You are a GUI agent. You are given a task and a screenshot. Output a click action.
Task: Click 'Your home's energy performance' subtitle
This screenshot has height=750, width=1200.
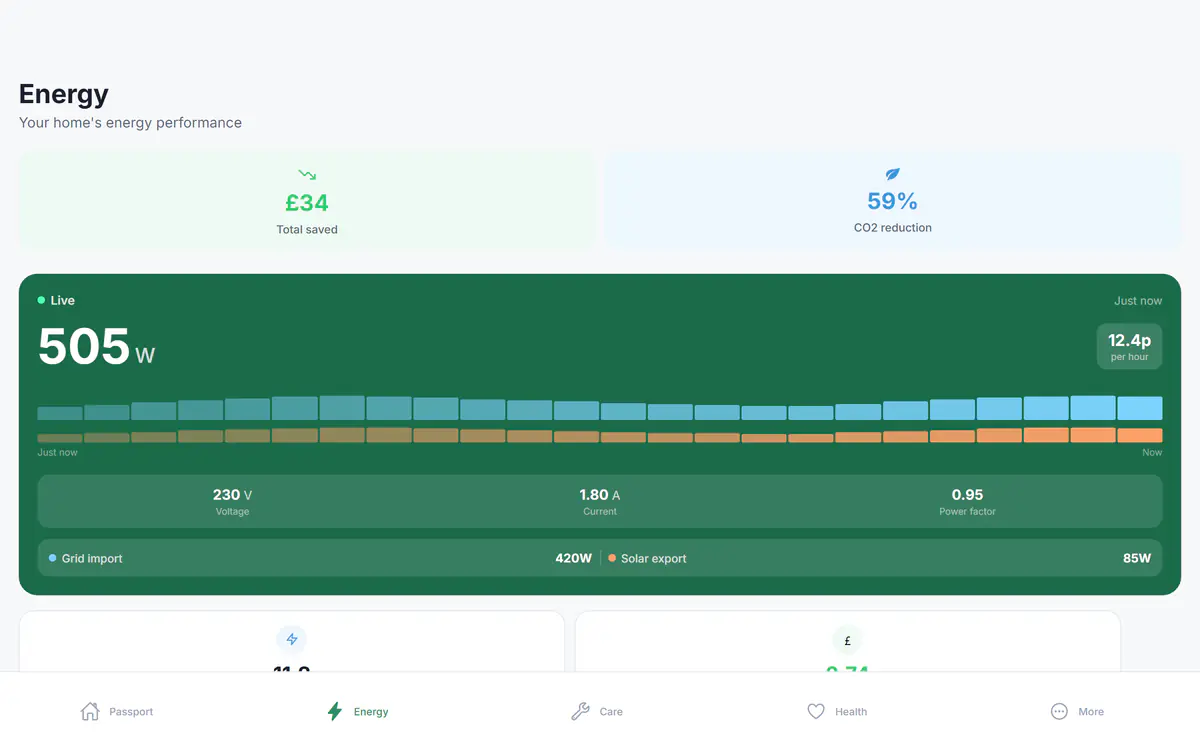[130, 123]
